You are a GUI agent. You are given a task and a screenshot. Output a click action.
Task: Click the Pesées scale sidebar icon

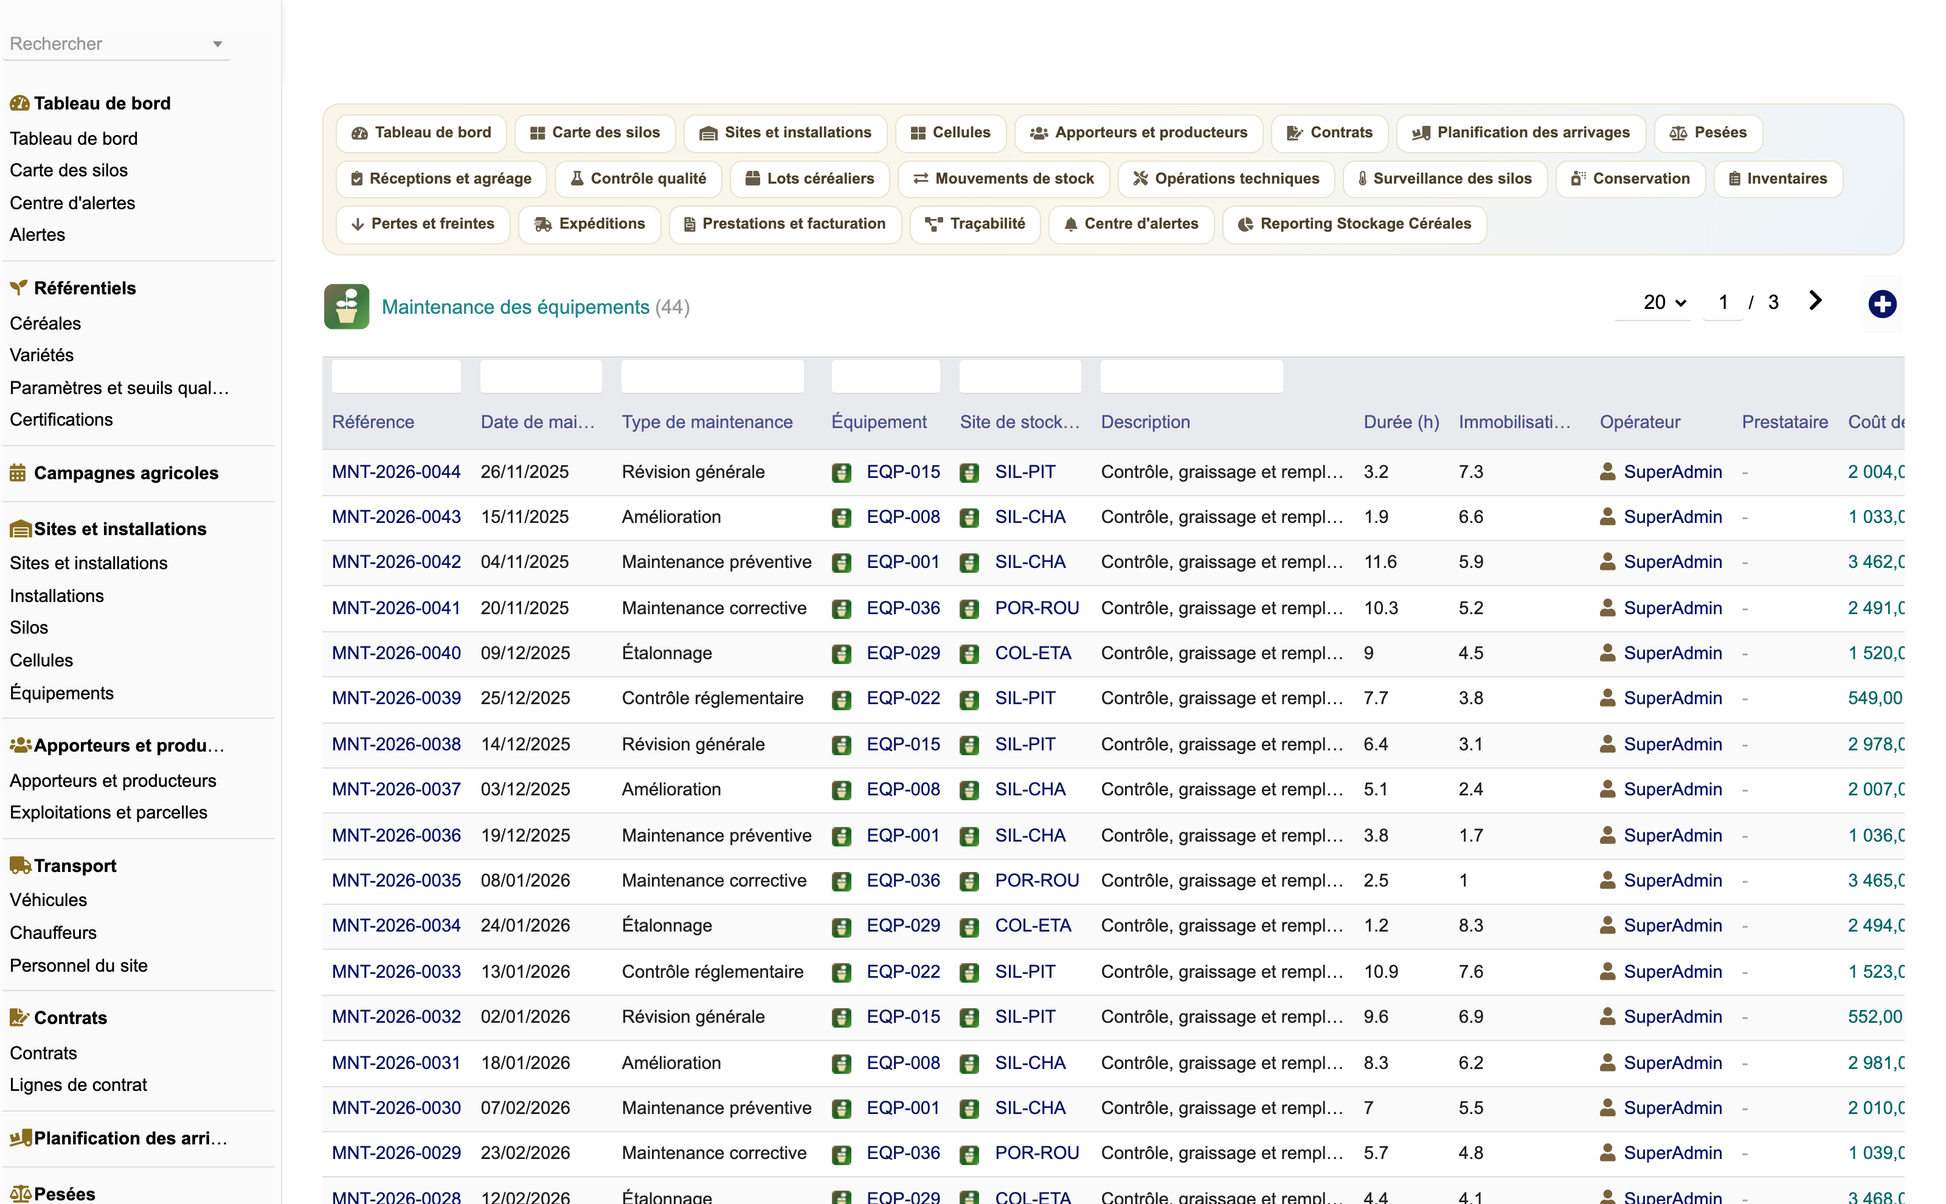coord(20,1194)
